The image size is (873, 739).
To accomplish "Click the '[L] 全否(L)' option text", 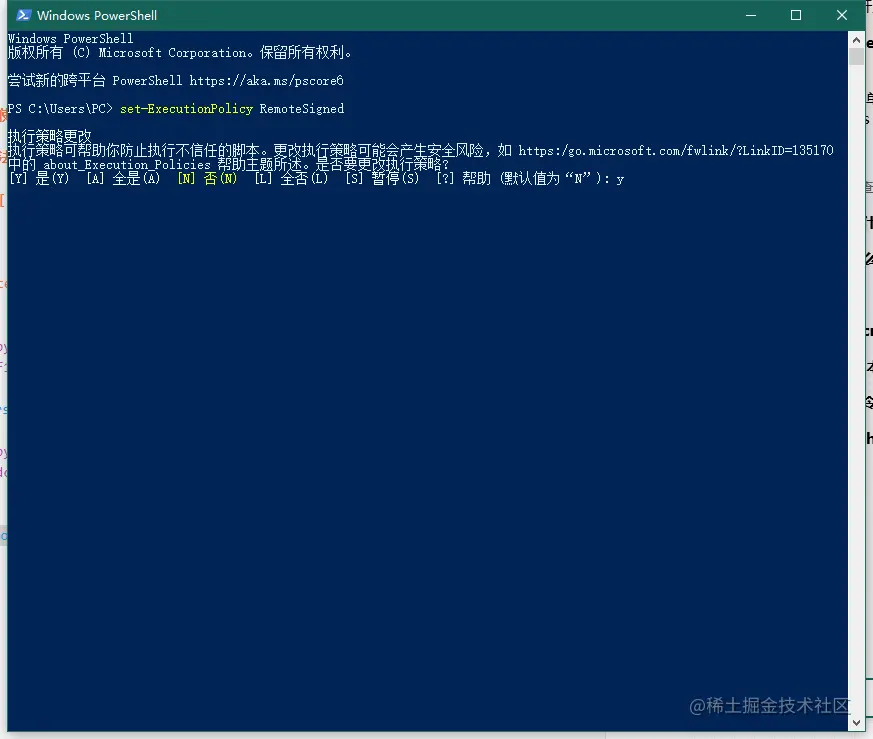I will point(291,179).
